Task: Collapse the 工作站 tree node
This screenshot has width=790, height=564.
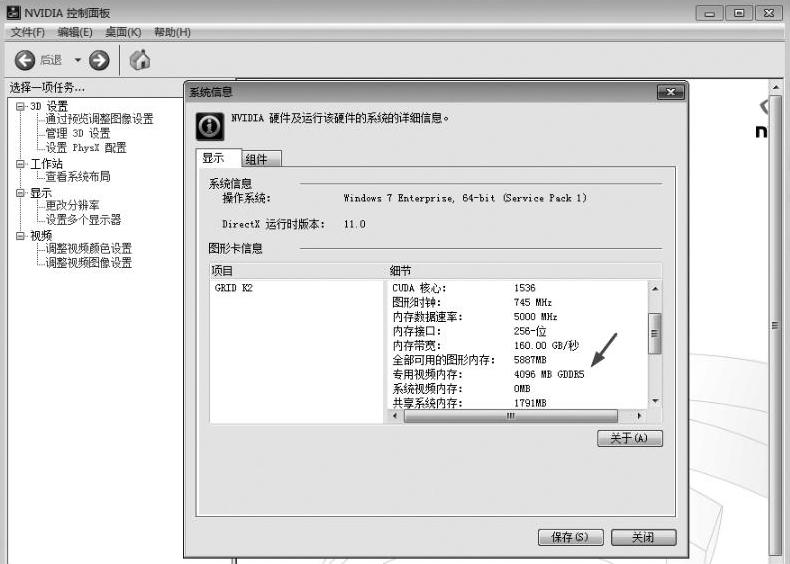Action: click(x=20, y=164)
